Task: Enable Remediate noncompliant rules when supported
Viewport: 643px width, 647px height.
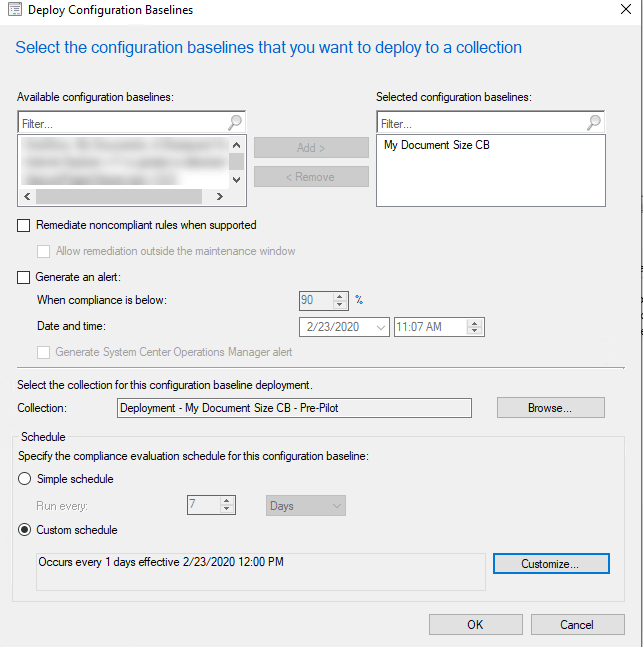Action: [x=24, y=225]
